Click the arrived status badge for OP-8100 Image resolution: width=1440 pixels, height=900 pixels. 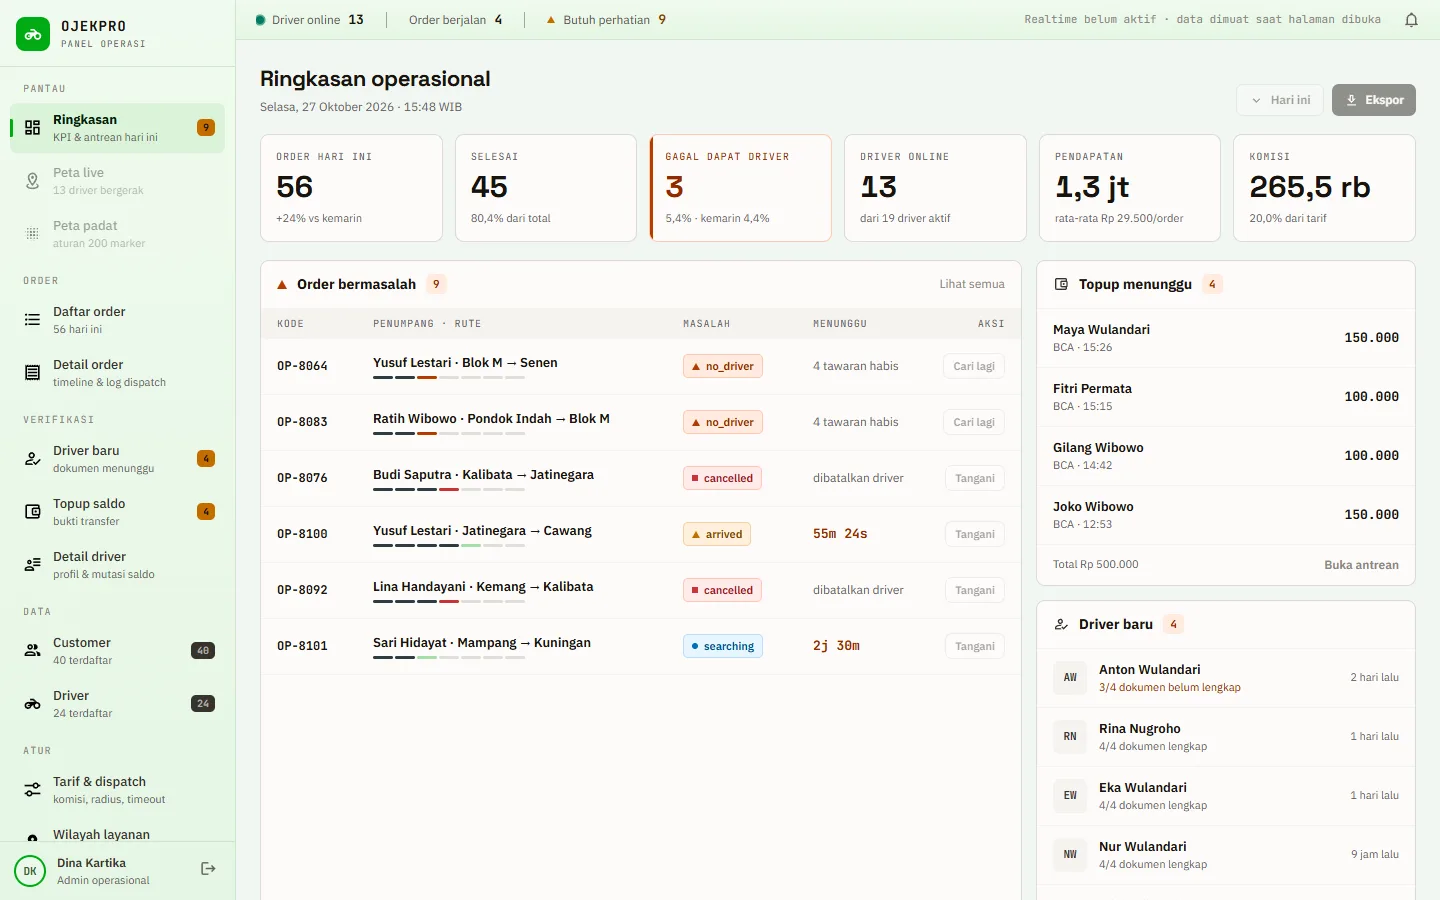tap(717, 534)
